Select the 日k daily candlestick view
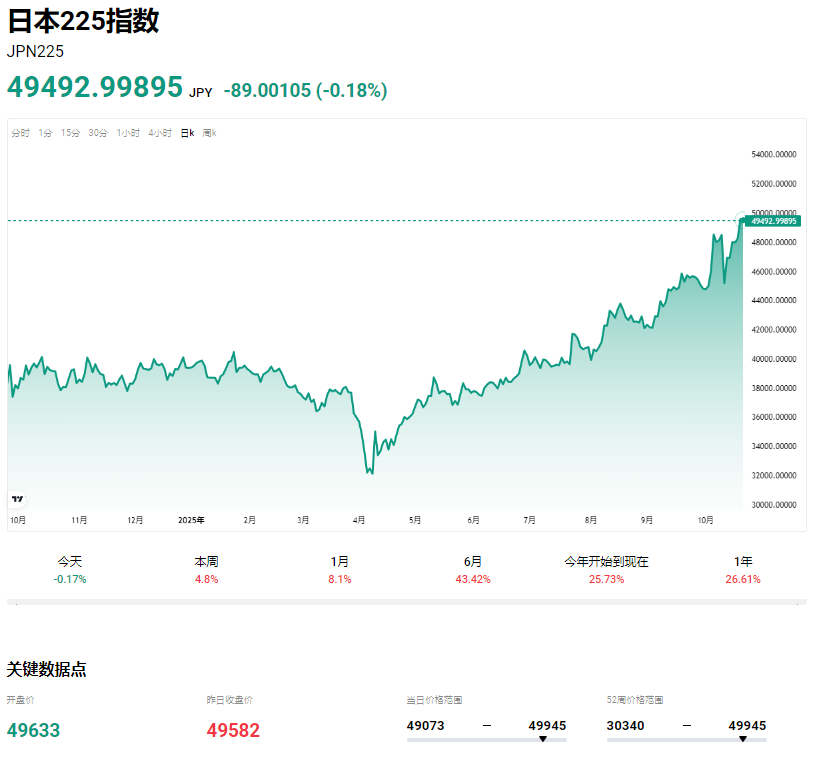 tap(187, 133)
